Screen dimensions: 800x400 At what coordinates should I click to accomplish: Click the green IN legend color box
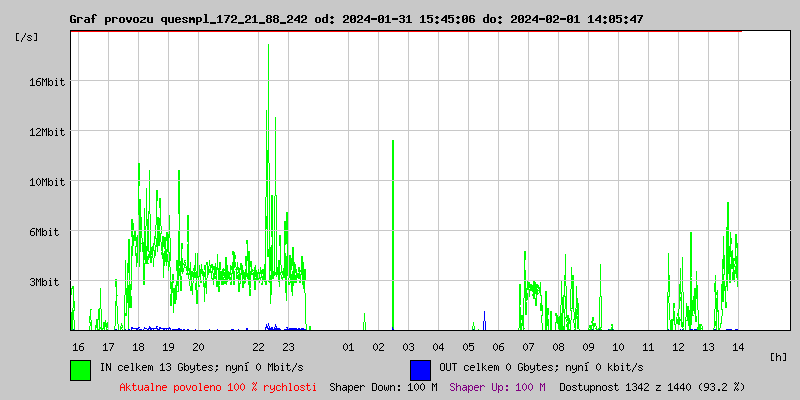pos(80,369)
